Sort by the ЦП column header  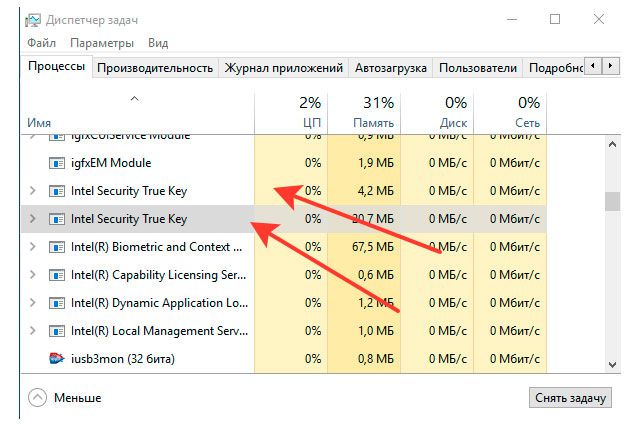pos(291,113)
